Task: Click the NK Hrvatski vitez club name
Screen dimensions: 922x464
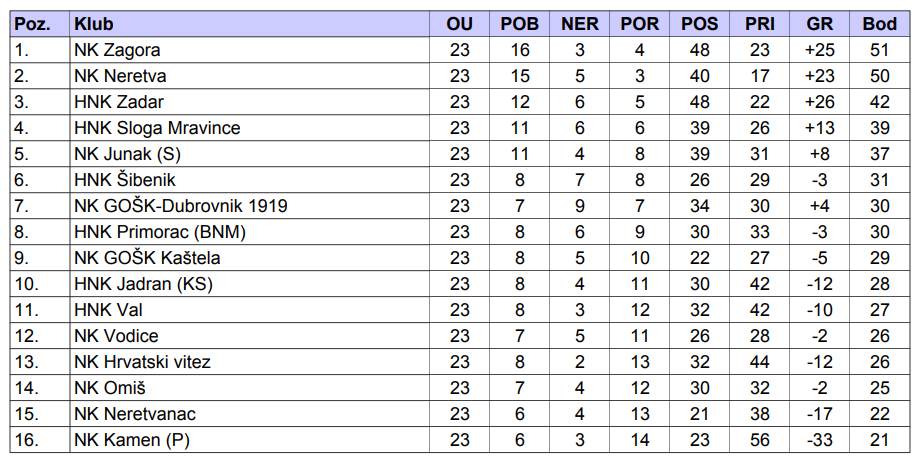Action: point(142,362)
